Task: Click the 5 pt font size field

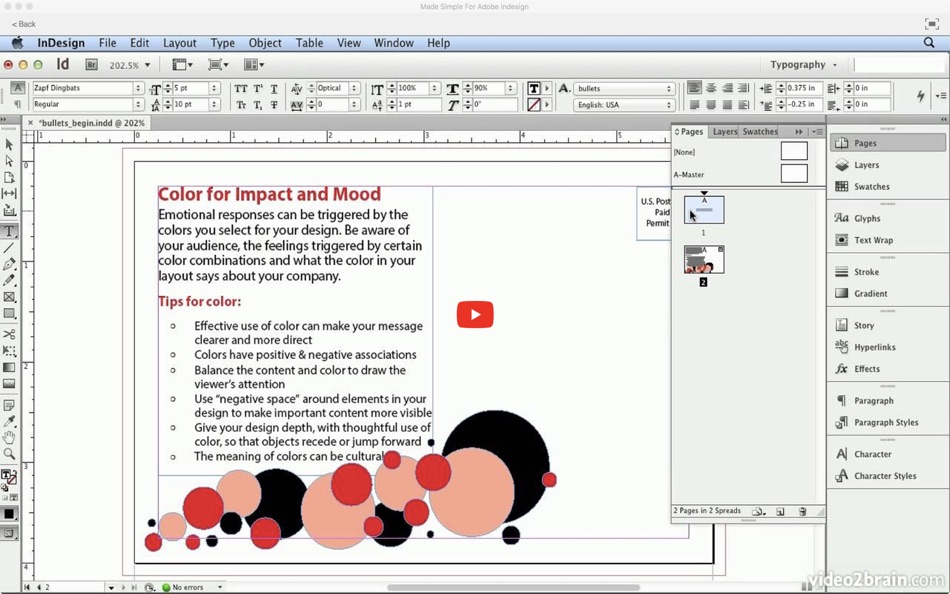Action: 191,88
